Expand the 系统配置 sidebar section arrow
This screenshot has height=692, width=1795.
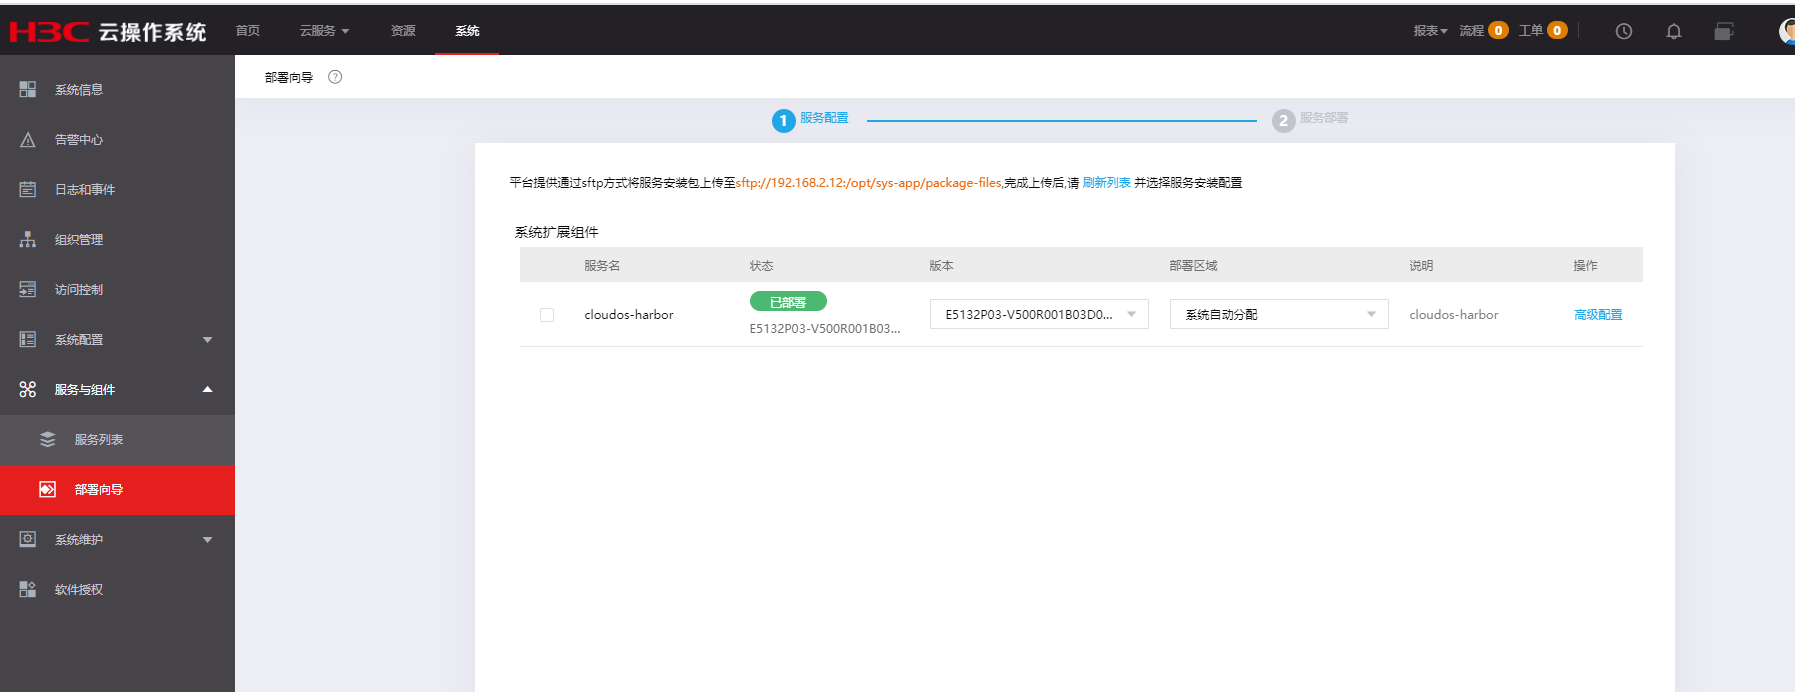click(x=208, y=340)
